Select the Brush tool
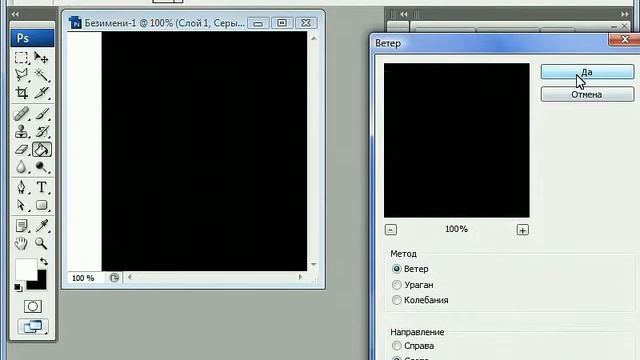This screenshot has height=360, width=640. (41, 114)
